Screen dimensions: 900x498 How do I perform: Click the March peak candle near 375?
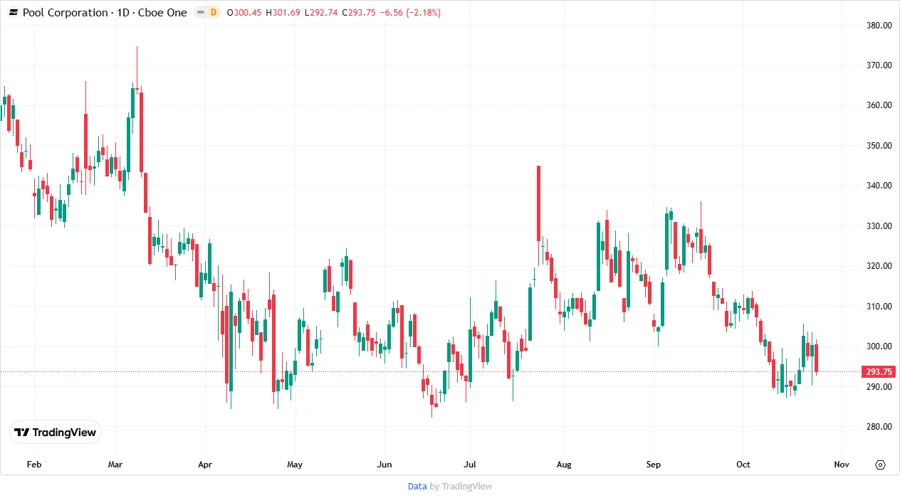click(137, 69)
